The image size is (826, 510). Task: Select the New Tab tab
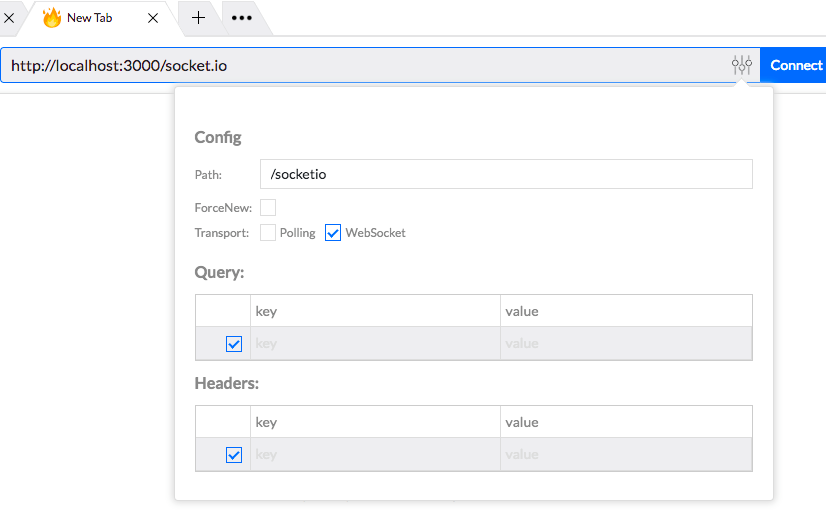(x=95, y=18)
